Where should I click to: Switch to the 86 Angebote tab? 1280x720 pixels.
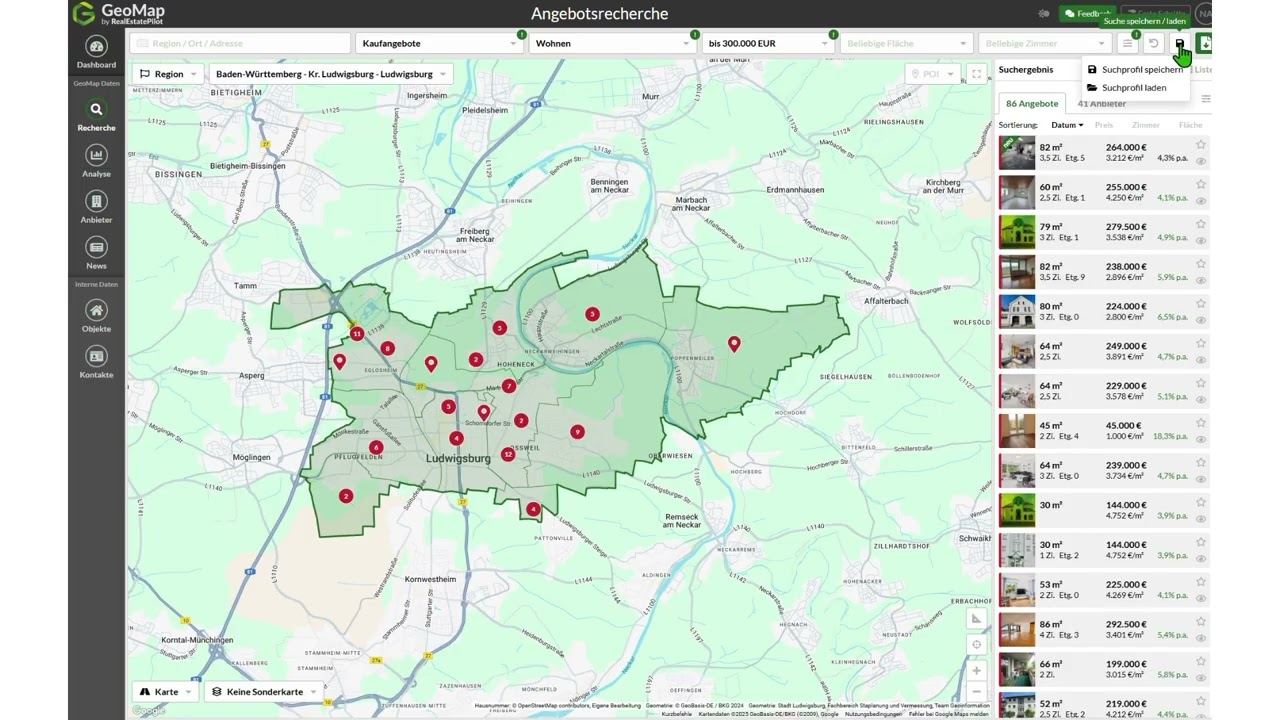(x=1032, y=104)
